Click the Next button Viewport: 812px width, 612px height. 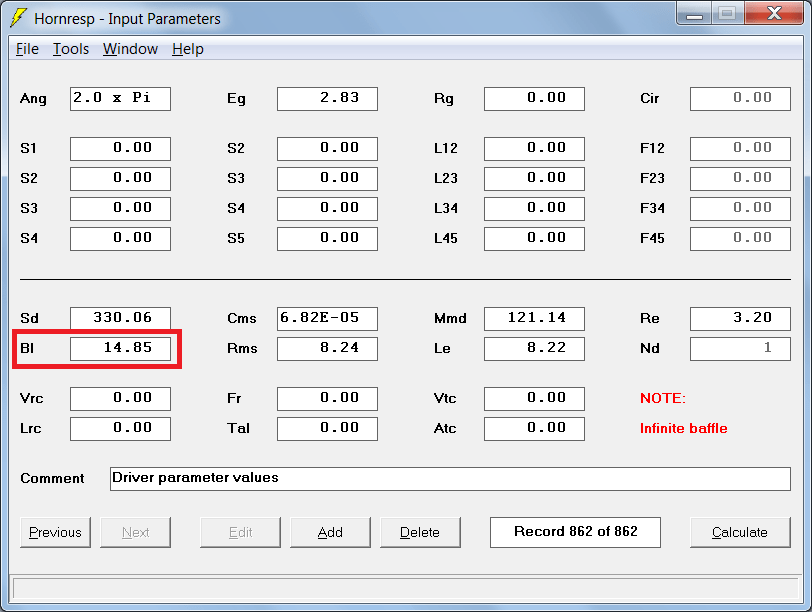(136, 532)
